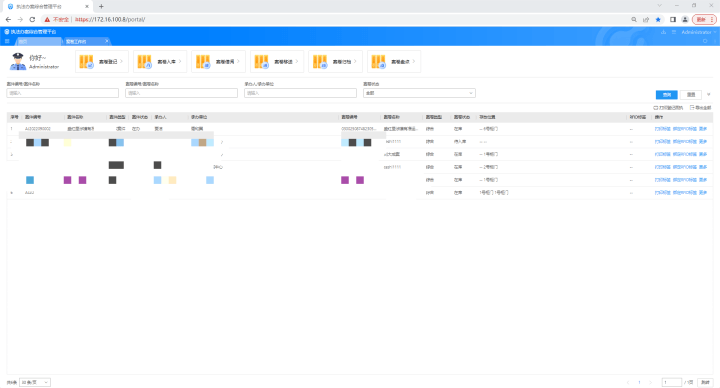
Task: Click the blue query button
Action: point(666,95)
